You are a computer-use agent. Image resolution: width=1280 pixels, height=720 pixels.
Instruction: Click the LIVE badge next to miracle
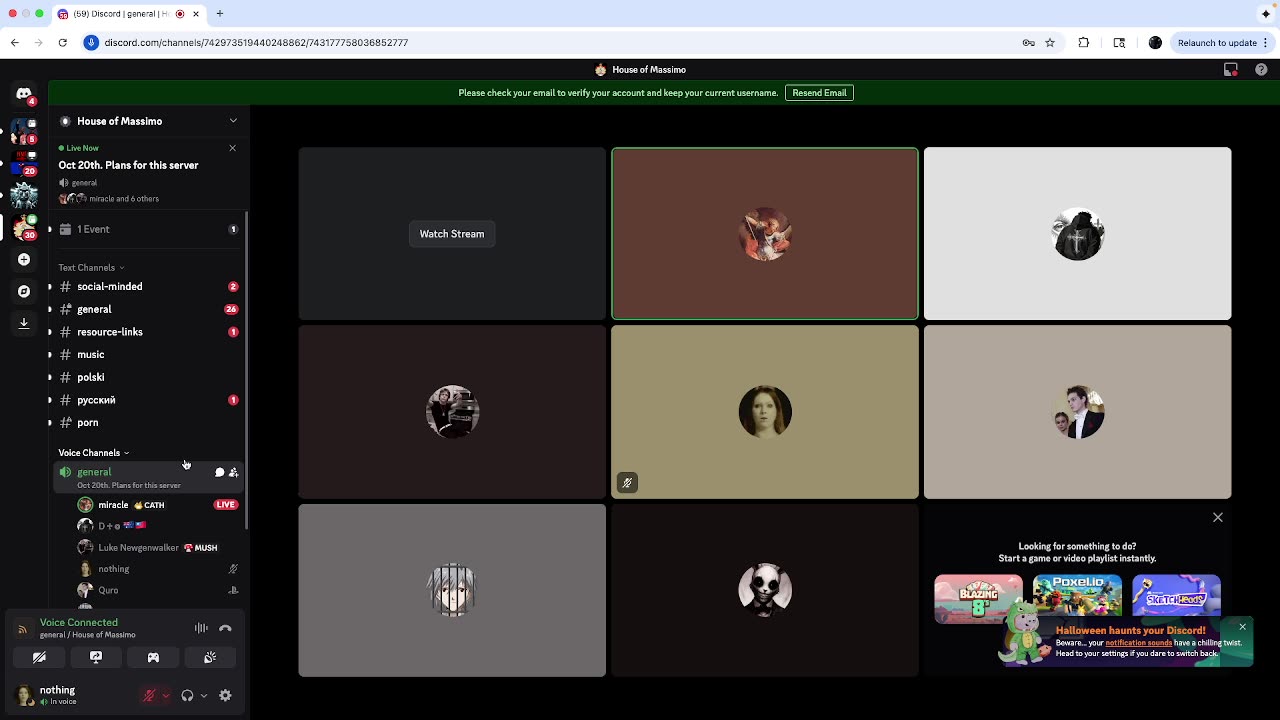pos(226,505)
